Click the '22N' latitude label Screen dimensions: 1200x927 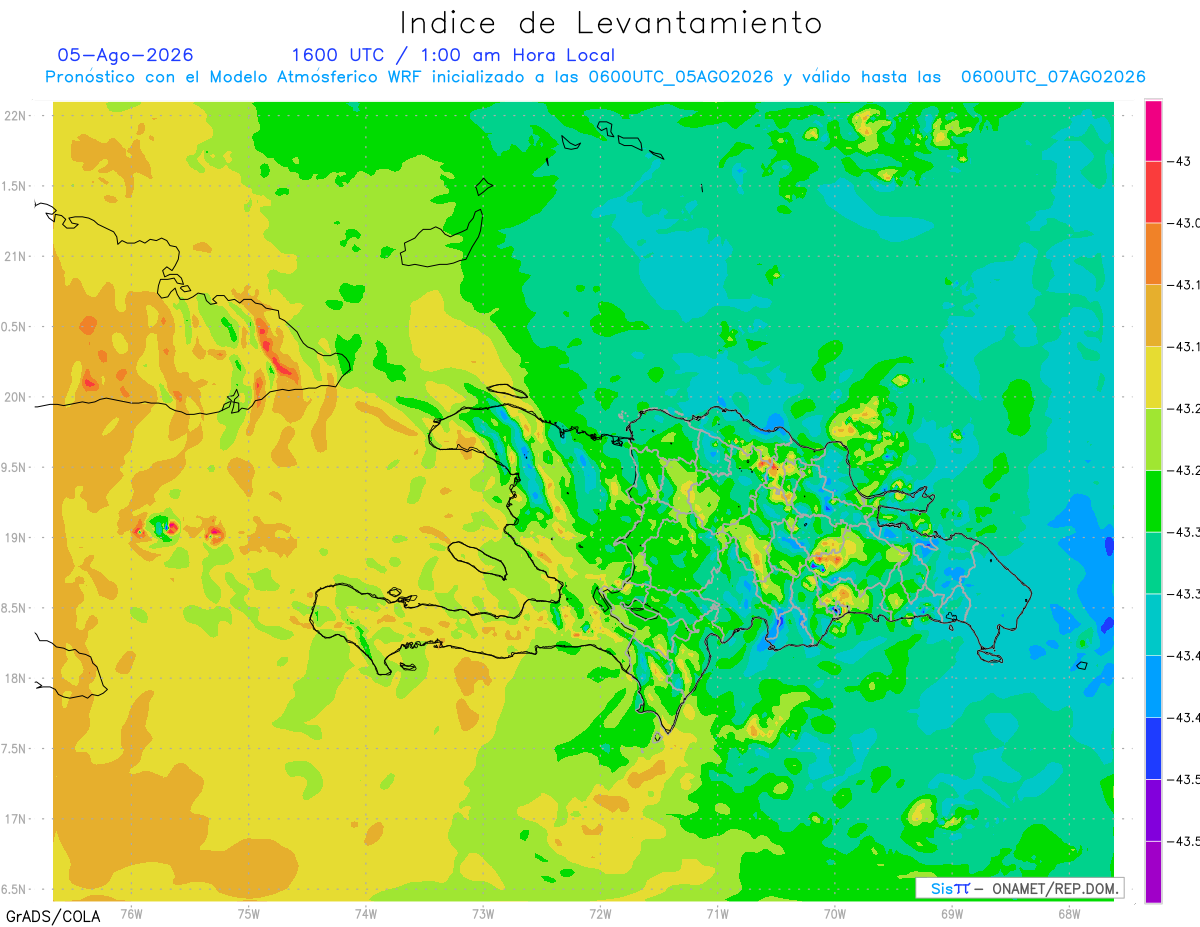16,116
